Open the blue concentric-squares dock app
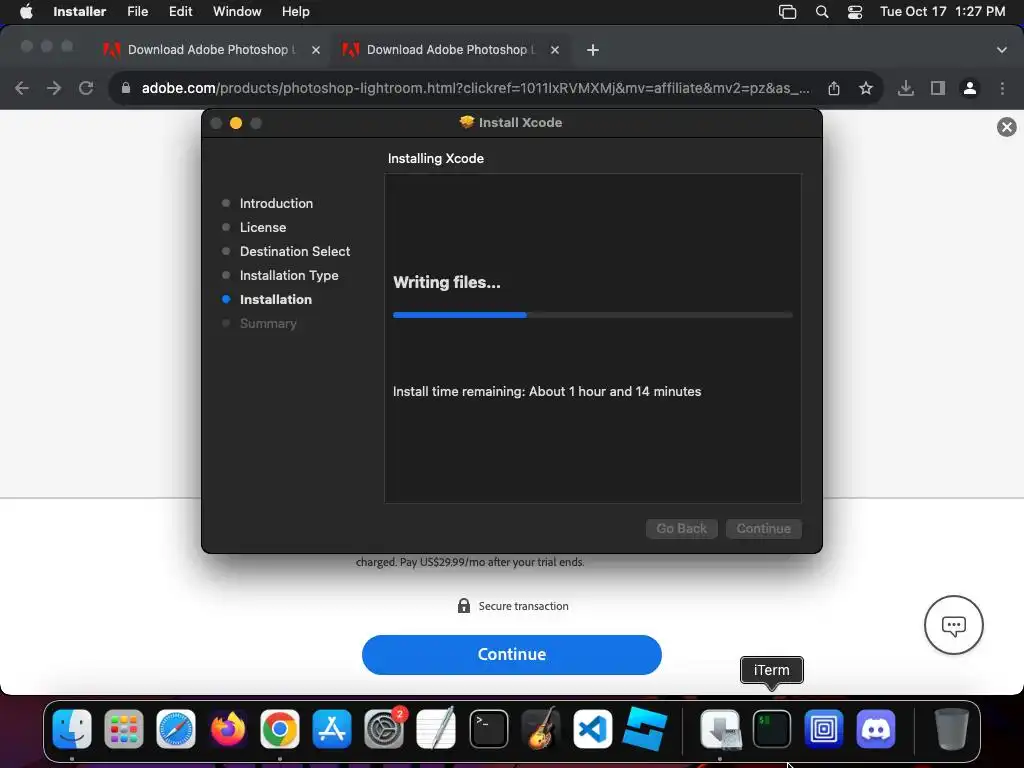Viewport: 1024px width, 768px height. [824, 729]
